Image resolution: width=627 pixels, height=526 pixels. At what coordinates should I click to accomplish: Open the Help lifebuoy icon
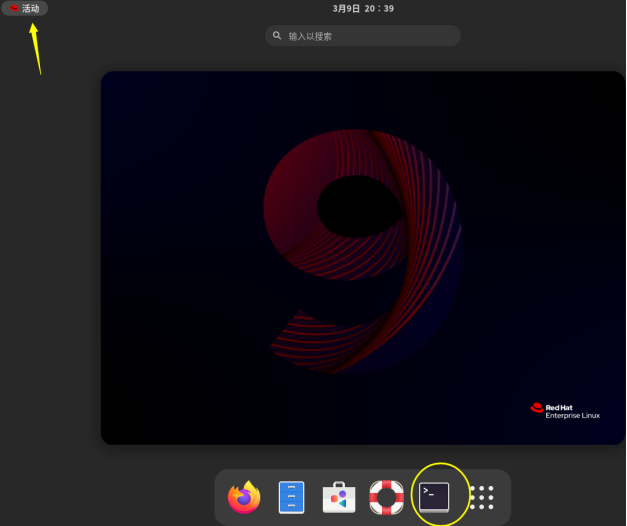click(x=386, y=497)
